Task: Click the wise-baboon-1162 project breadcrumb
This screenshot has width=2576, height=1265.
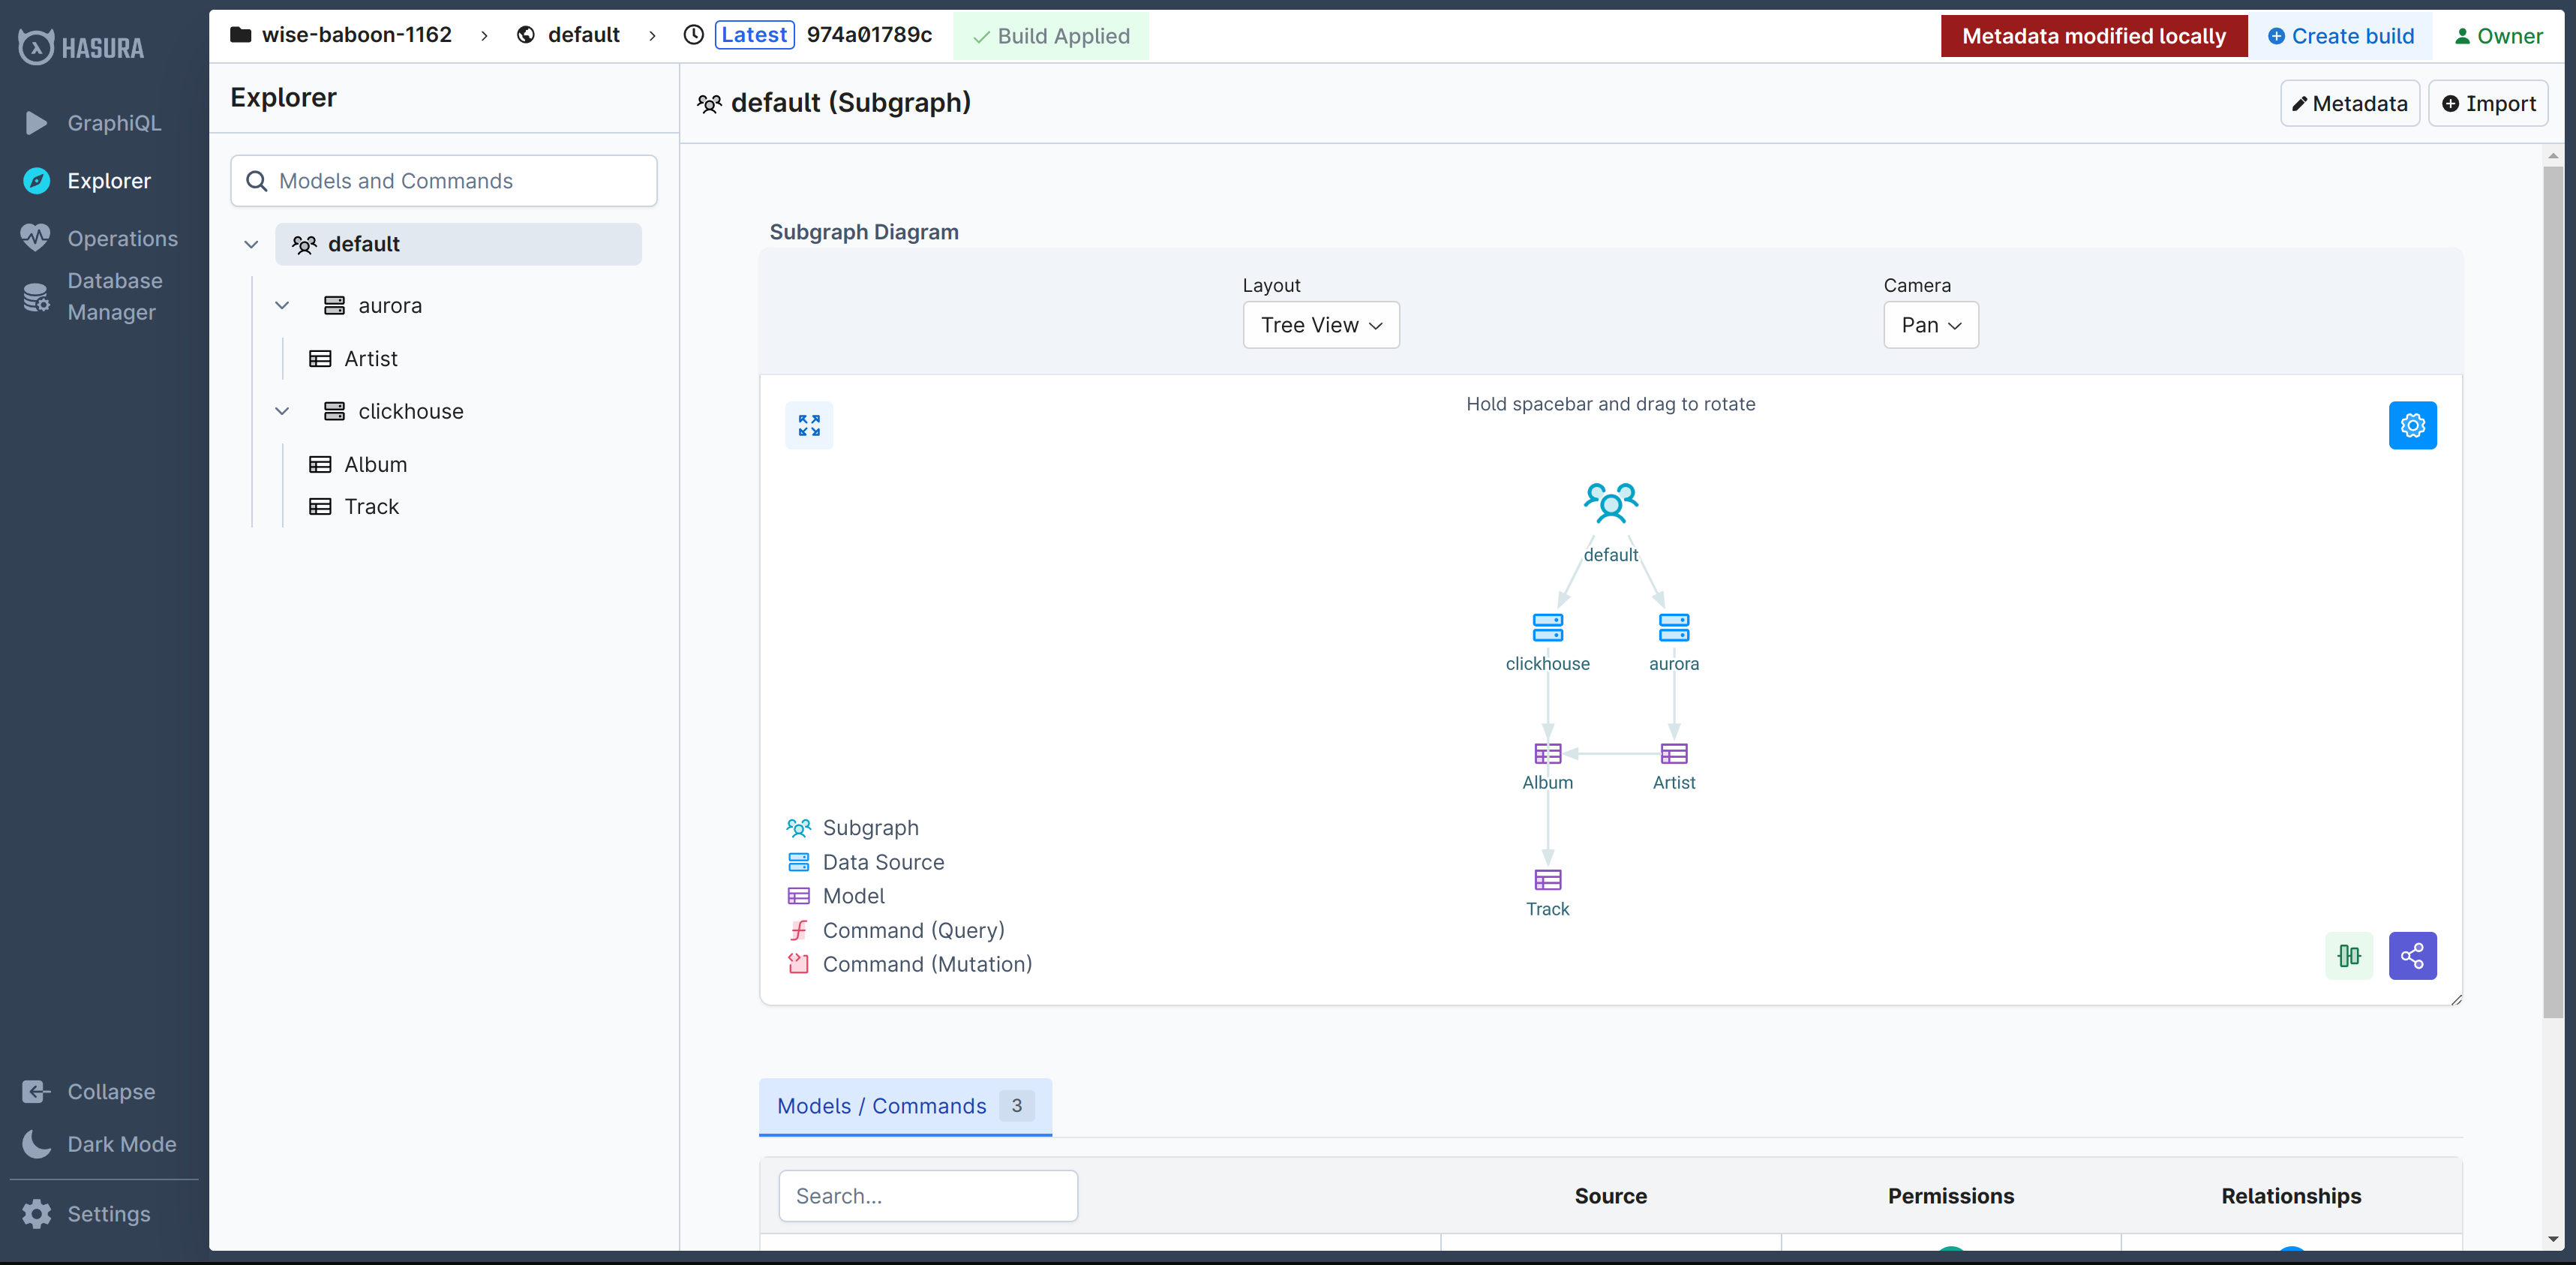Action: coord(341,35)
